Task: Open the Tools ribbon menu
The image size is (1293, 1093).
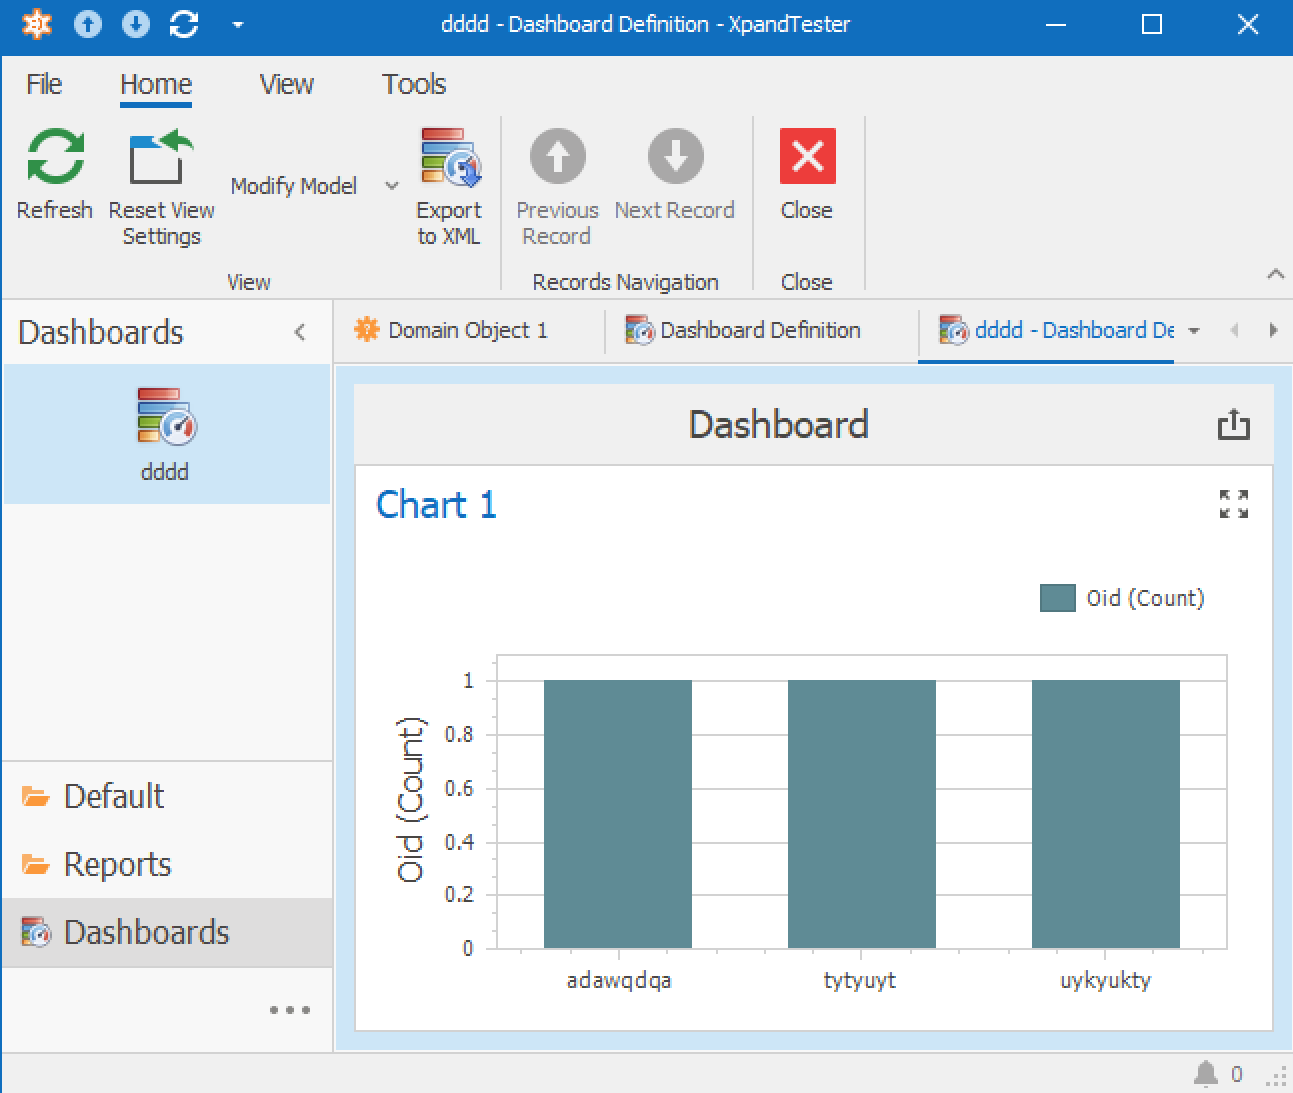Action: point(412,84)
